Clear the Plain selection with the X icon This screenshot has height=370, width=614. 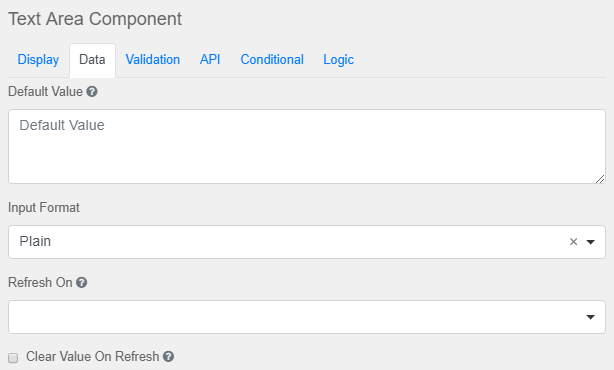tap(573, 242)
